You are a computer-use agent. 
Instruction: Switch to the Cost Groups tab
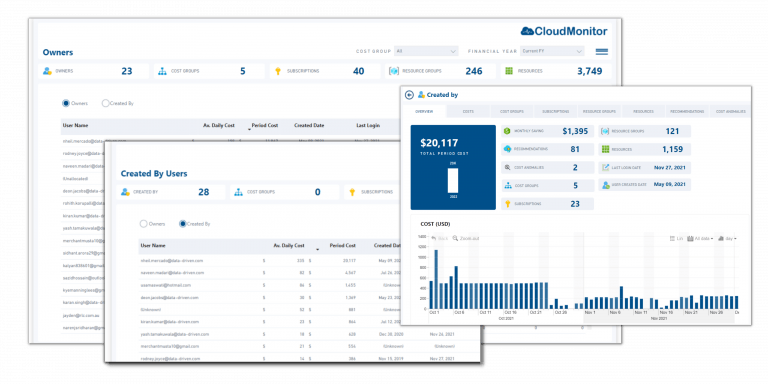pos(512,112)
